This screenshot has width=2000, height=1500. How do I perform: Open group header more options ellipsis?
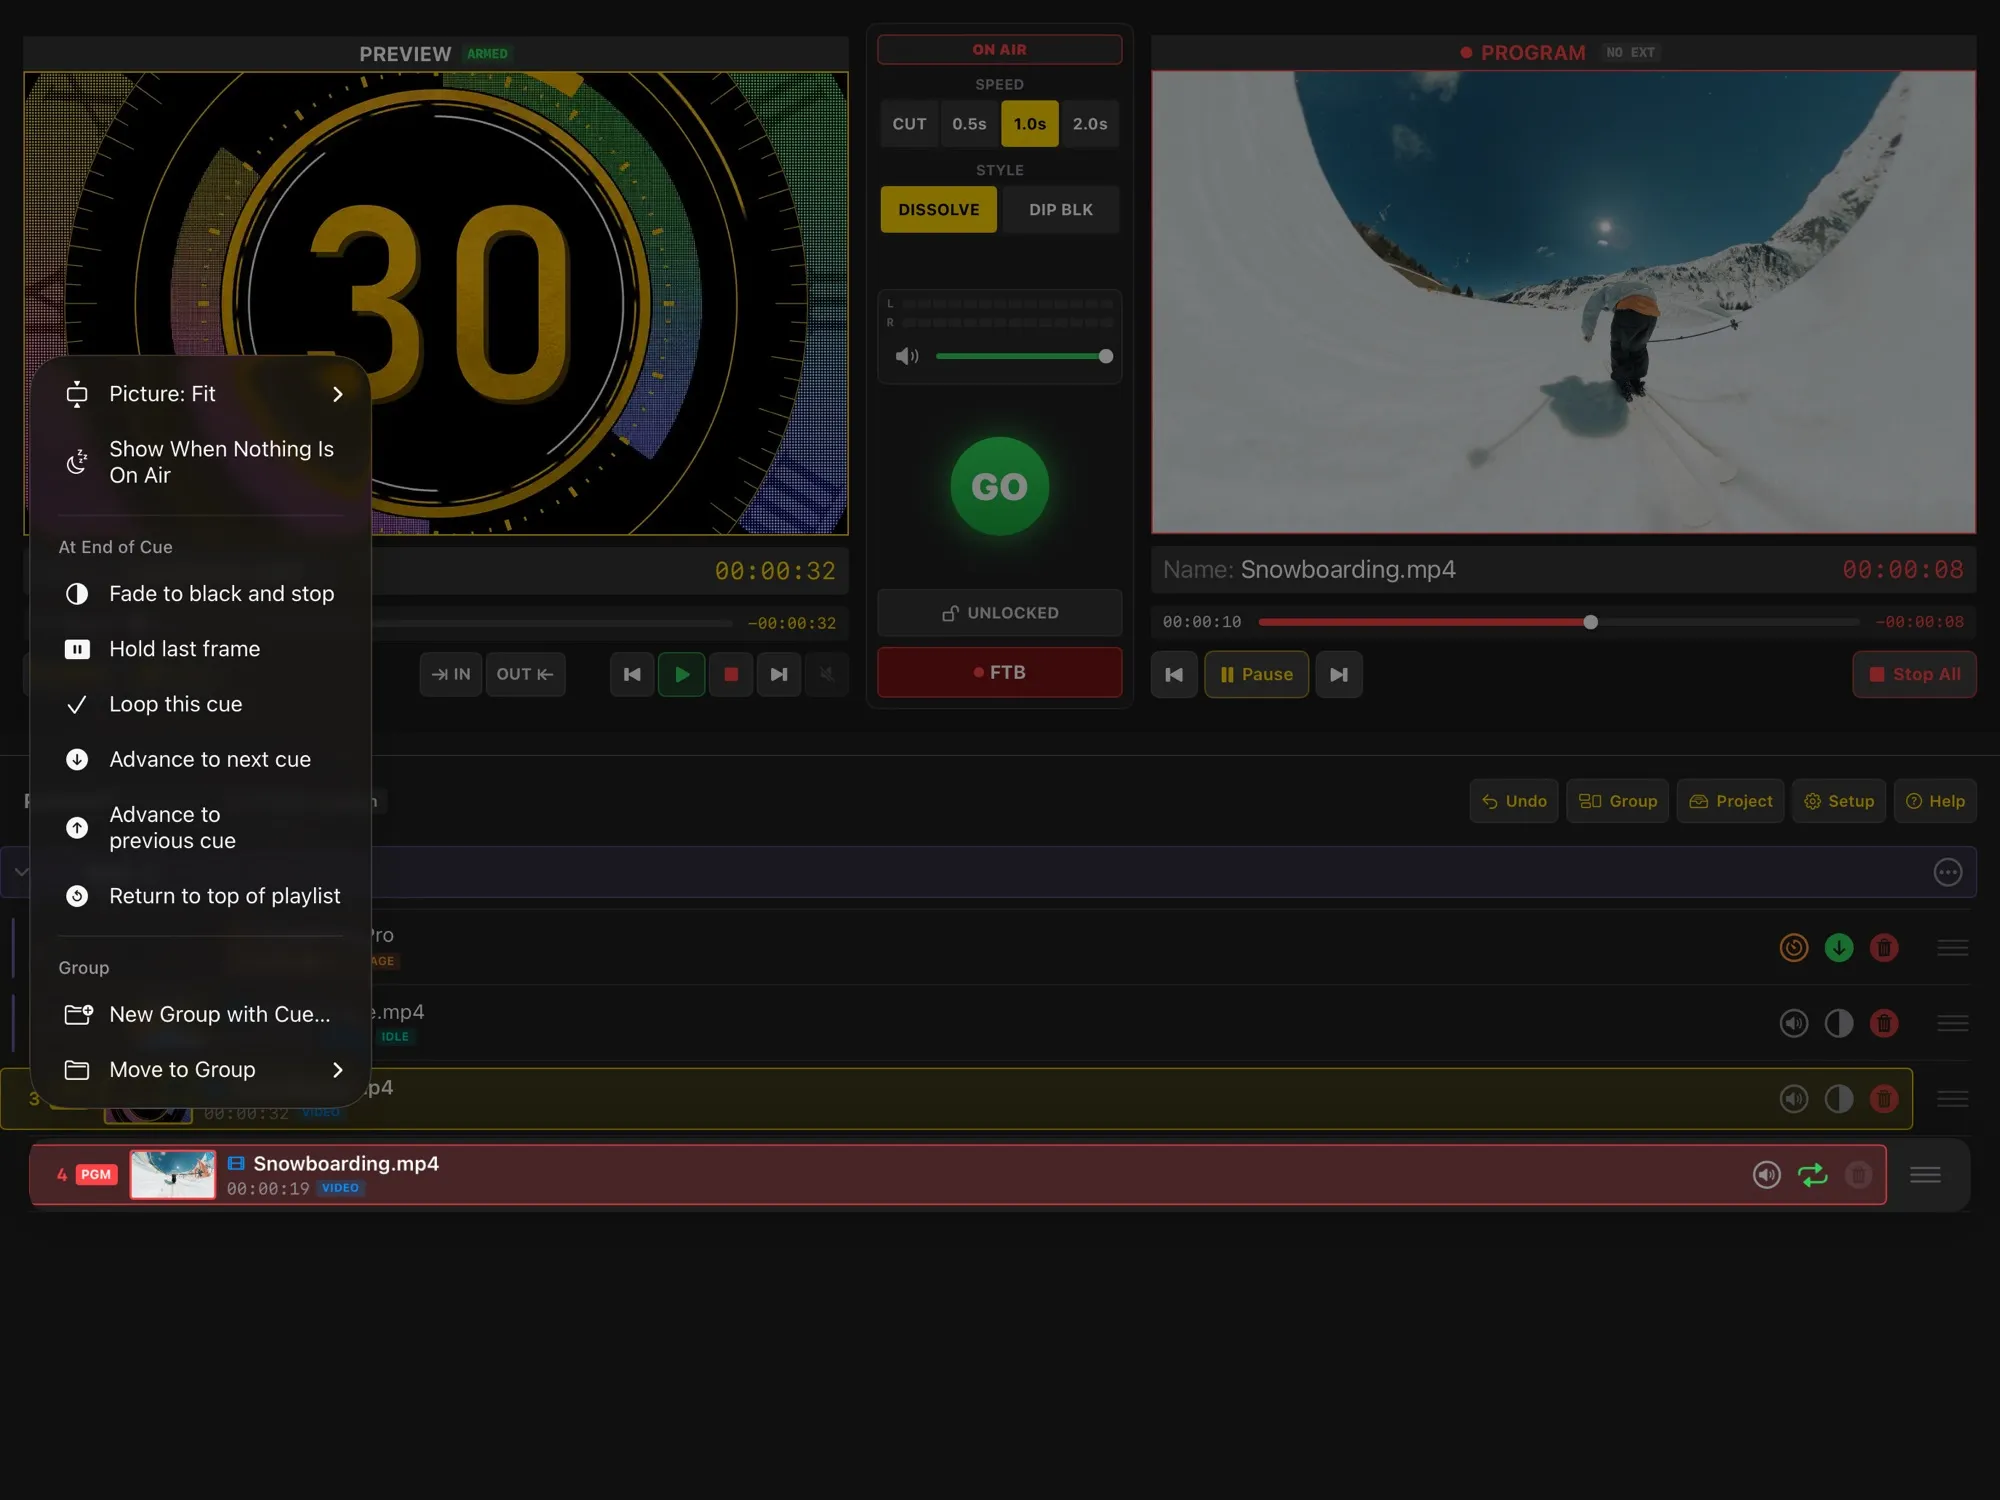(1948, 872)
